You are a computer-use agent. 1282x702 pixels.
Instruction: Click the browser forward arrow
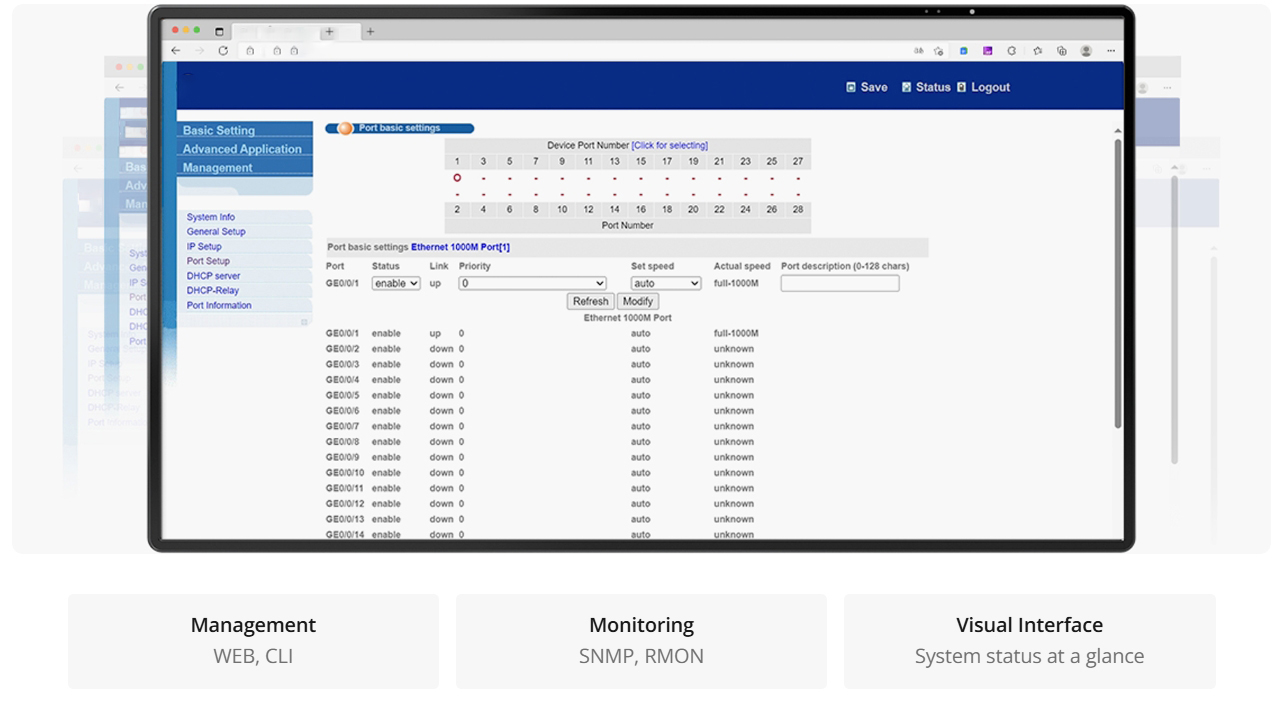pyautogui.click(x=199, y=50)
